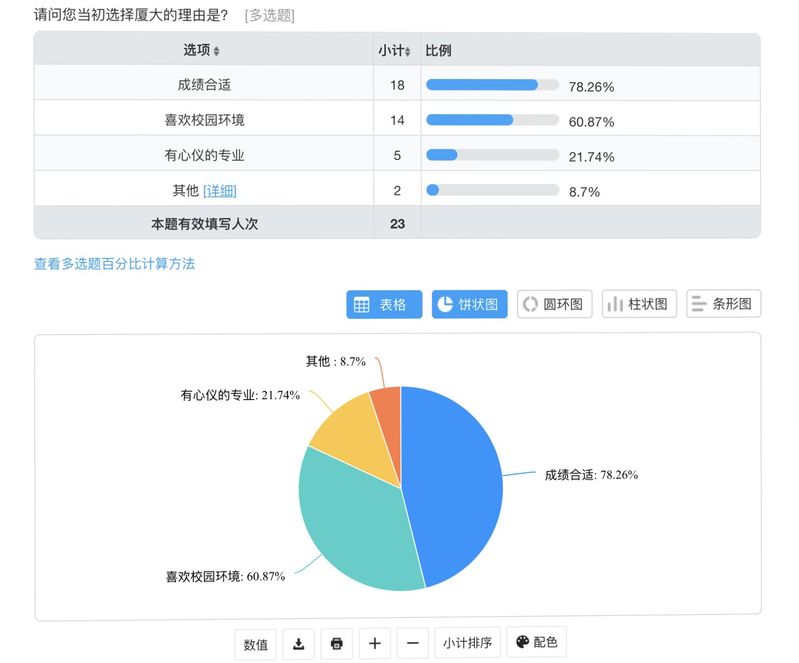Open 查看多选题百分比计算方法 link
The image size is (799, 663).
tap(115, 263)
